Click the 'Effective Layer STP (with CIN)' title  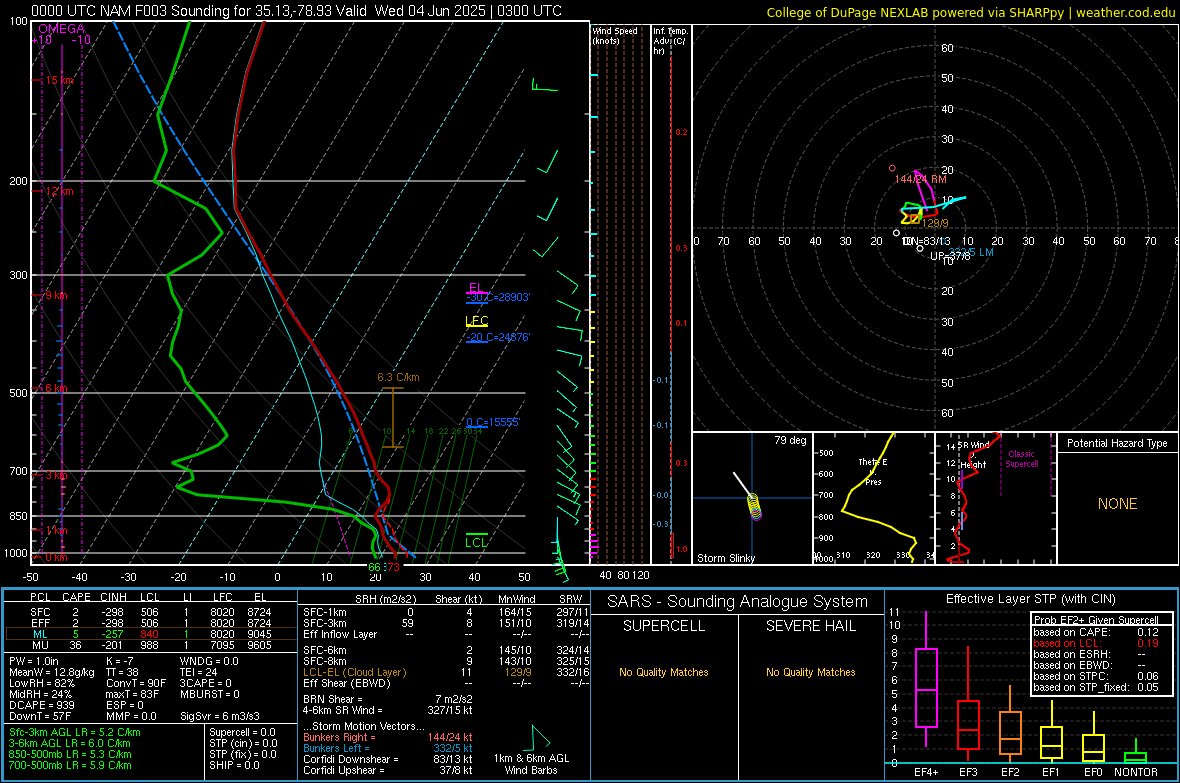point(1030,599)
